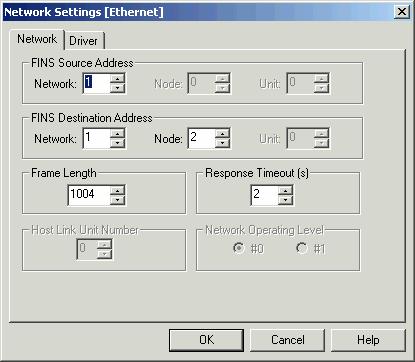Viewport: 415px width, 362px height.
Task: Open Help for network settings
Action: click(x=368, y=340)
